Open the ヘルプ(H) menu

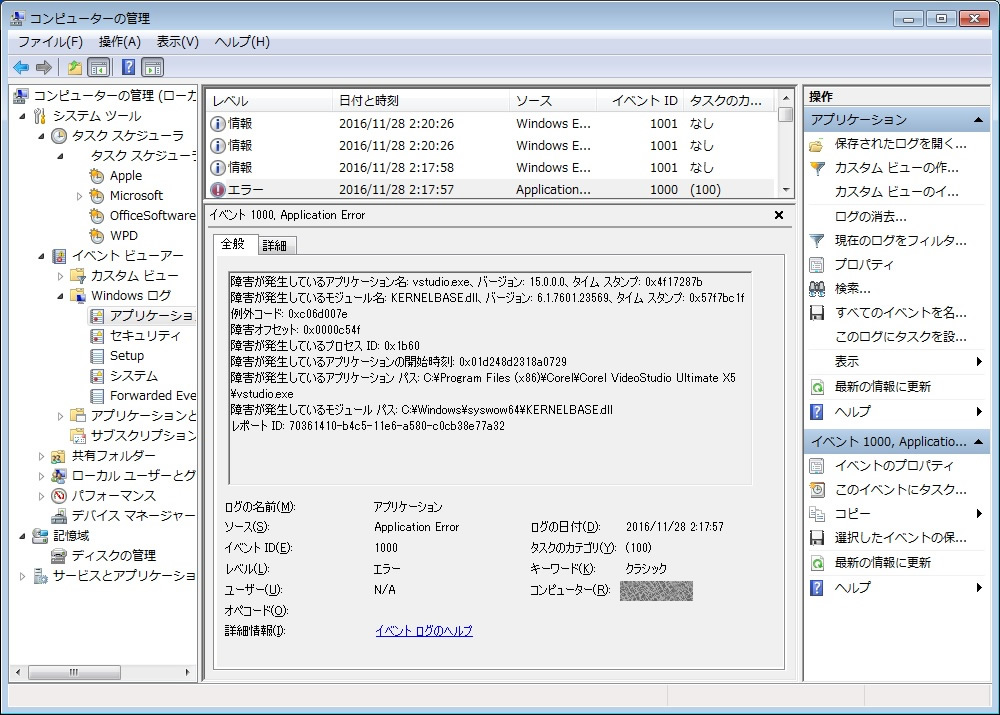tap(242, 42)
